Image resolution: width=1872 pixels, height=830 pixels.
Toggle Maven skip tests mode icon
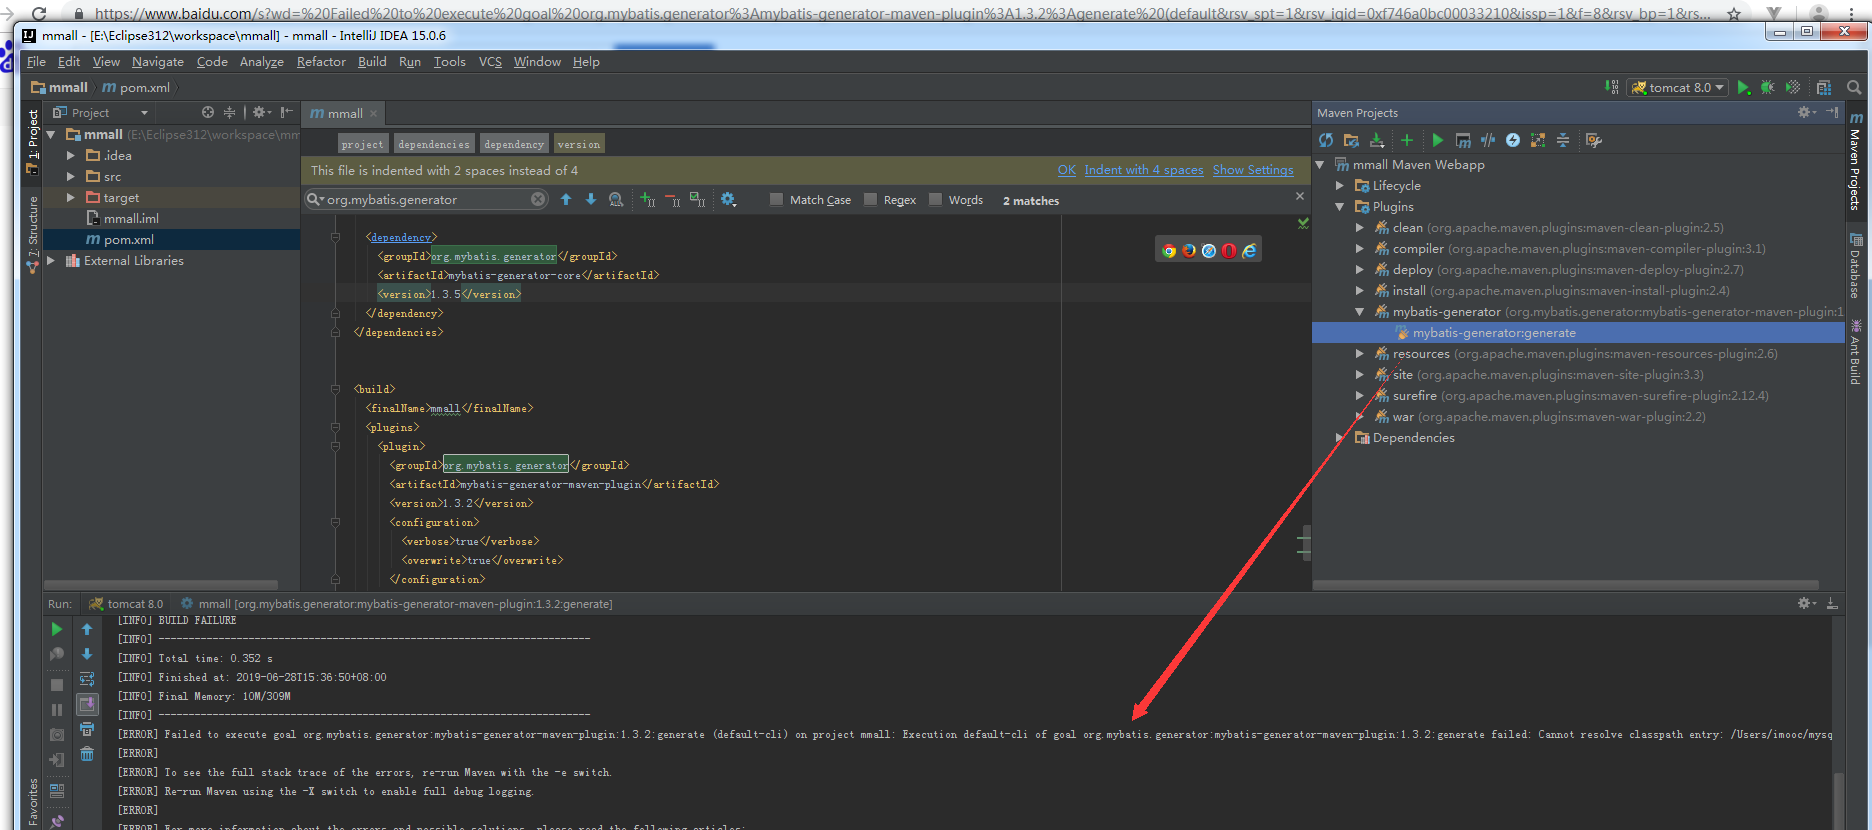pos(1513,140)
